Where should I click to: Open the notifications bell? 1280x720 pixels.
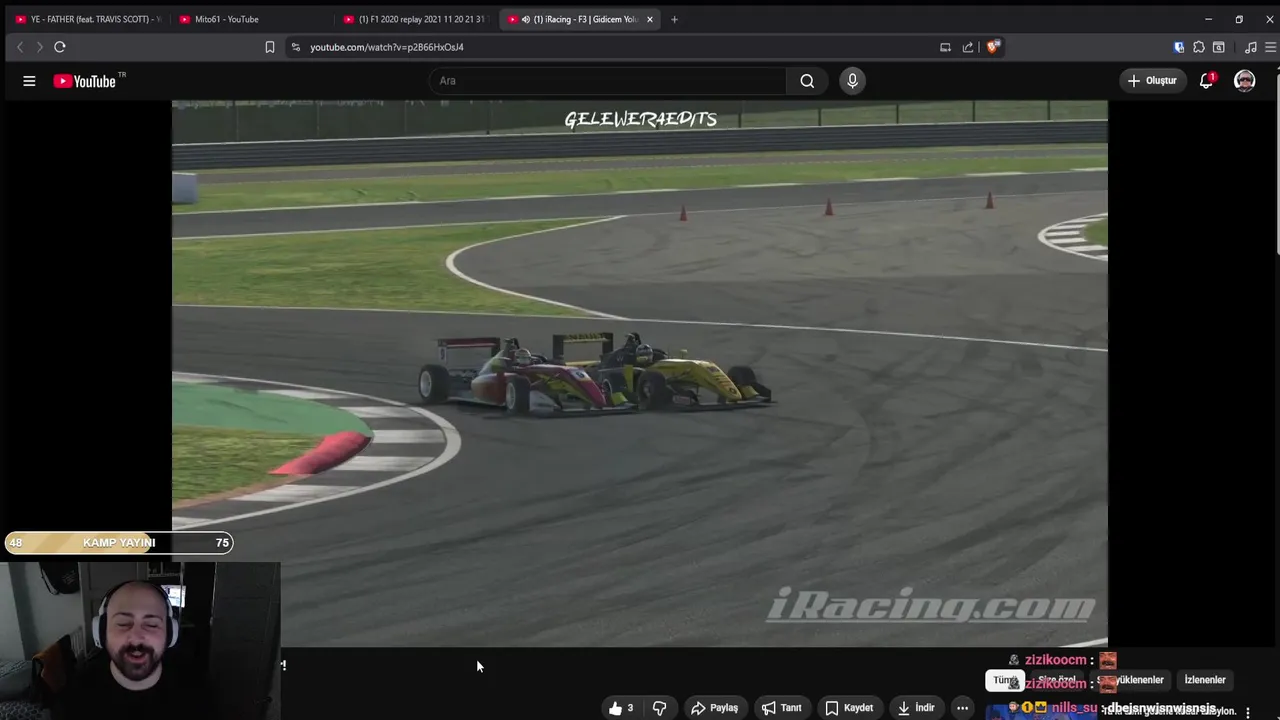point(1207,81)
